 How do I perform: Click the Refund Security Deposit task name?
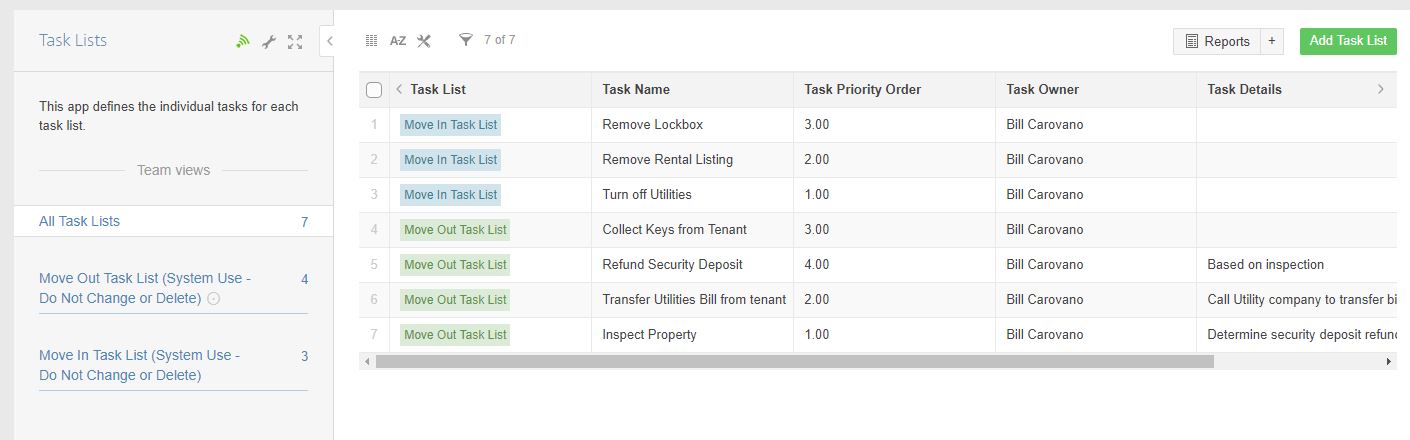pyautogui.click(x=672, y=265)
